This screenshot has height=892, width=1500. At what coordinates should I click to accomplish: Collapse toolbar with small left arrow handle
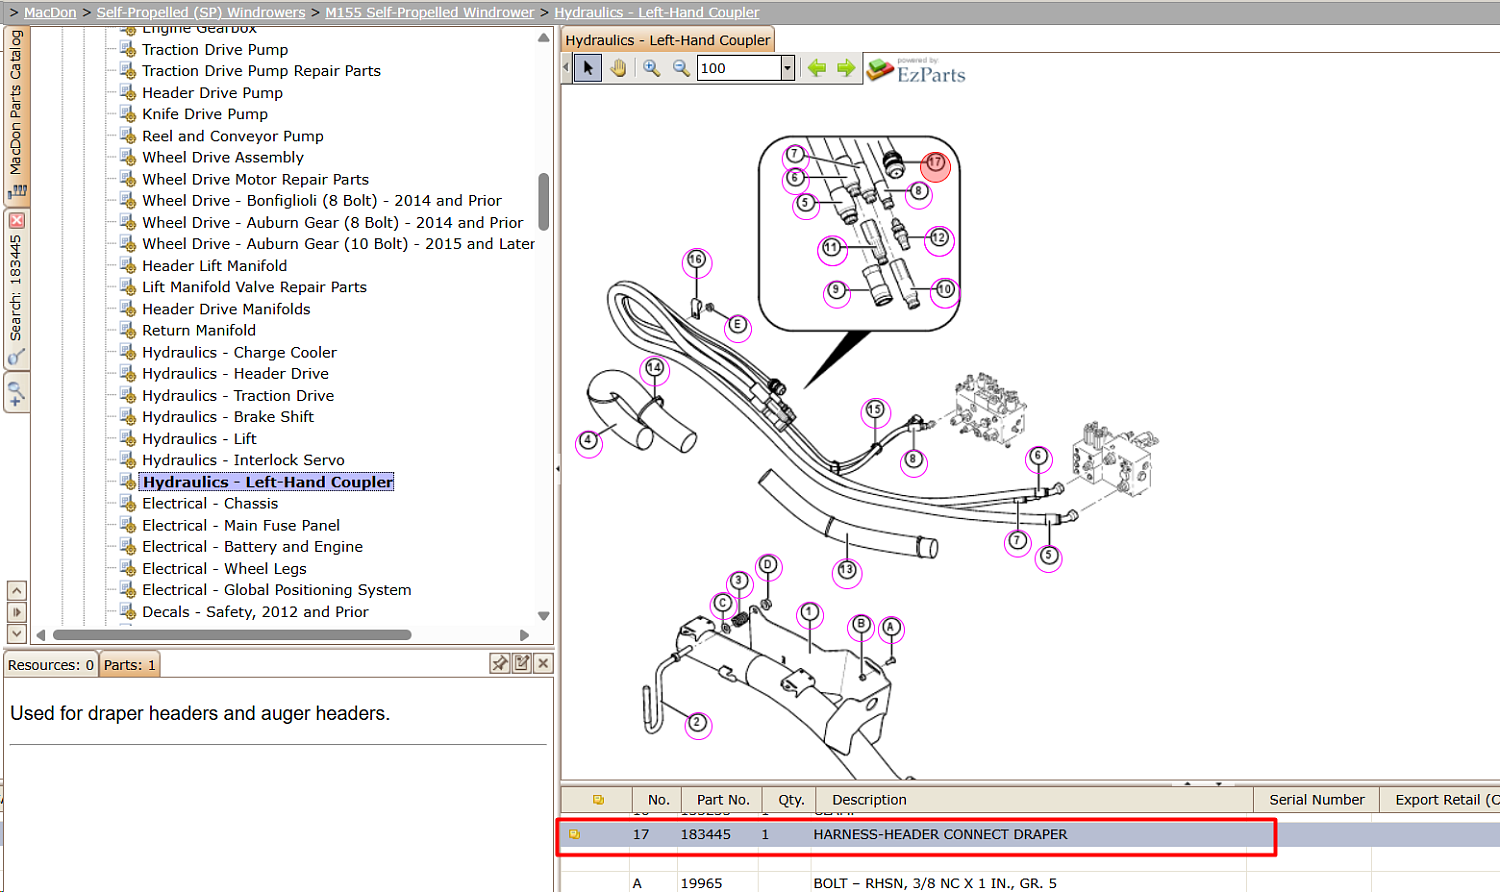566,68
